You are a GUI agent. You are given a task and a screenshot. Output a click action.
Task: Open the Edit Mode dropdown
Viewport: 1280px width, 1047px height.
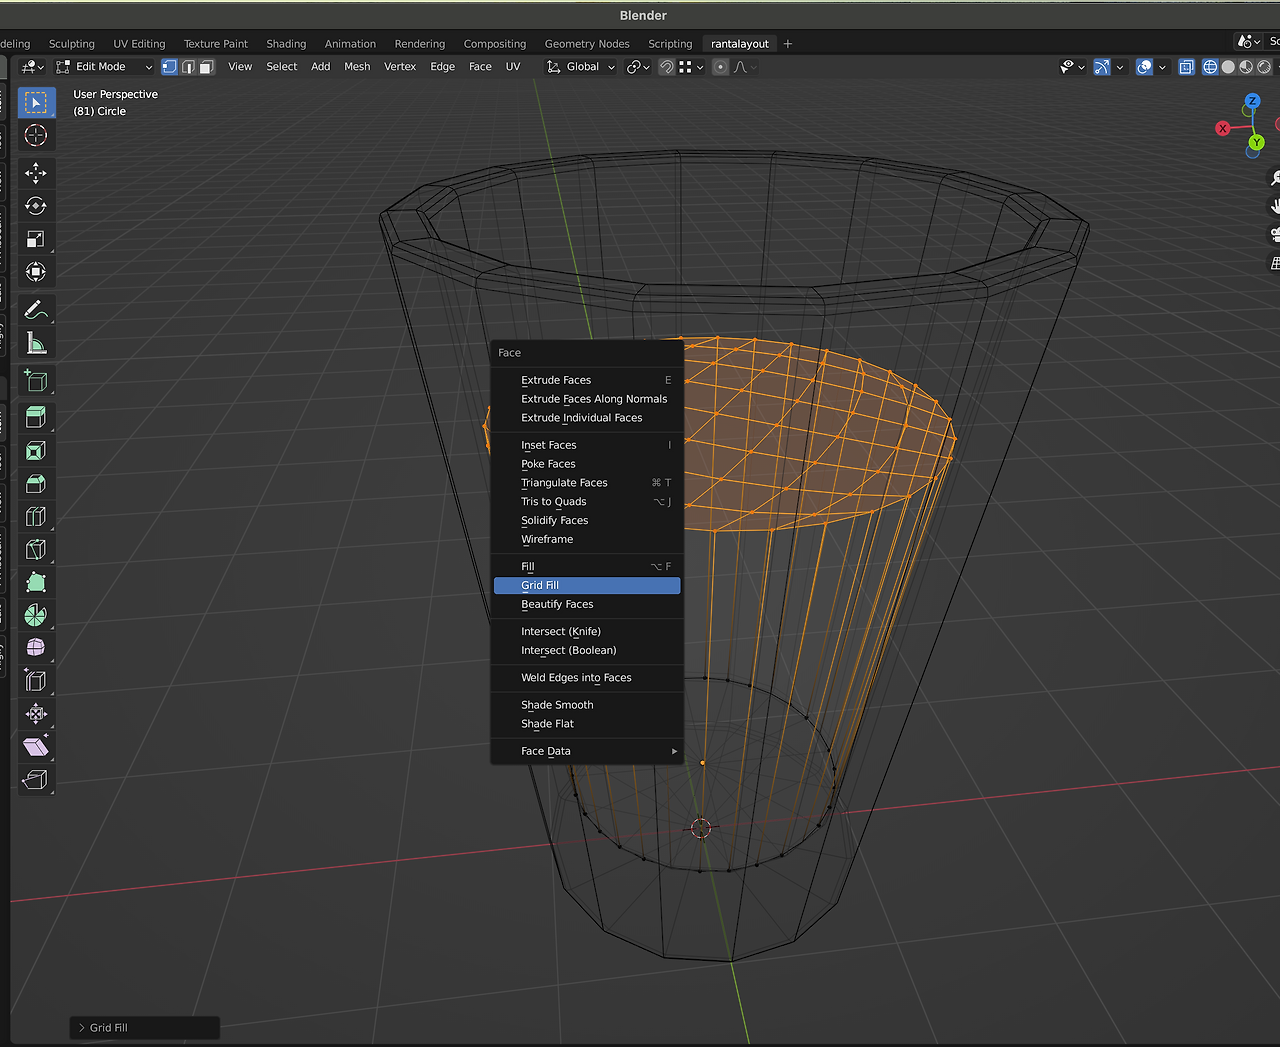coord(104,67)
